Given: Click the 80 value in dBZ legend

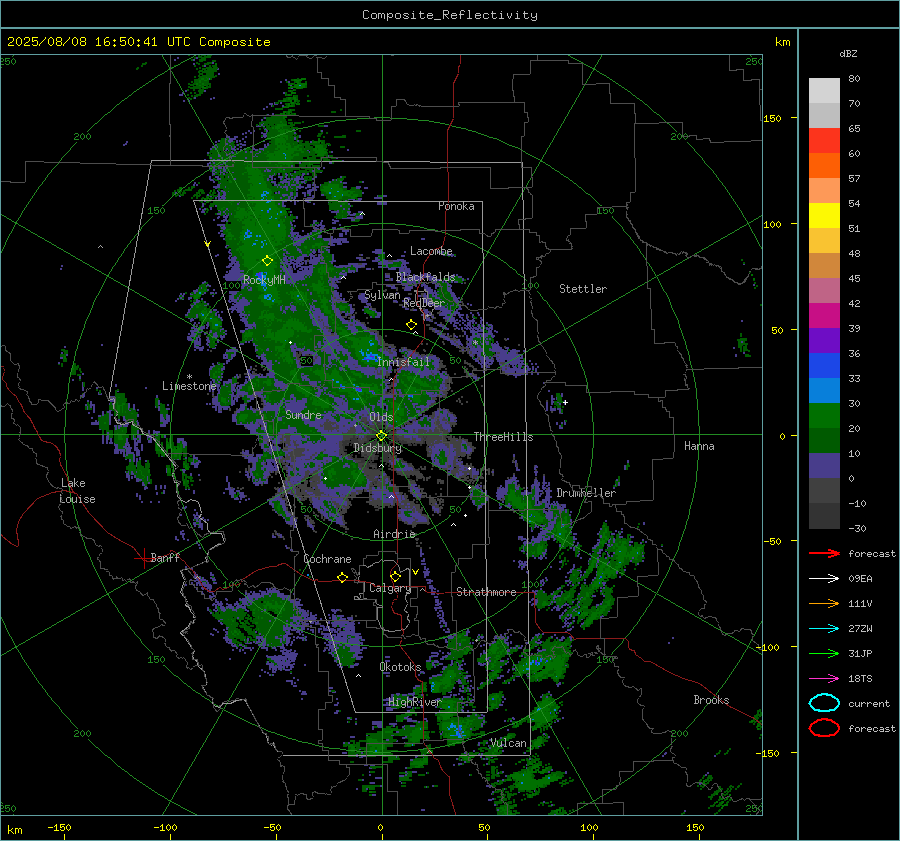Looking at the screenshot, I should 854,79.
